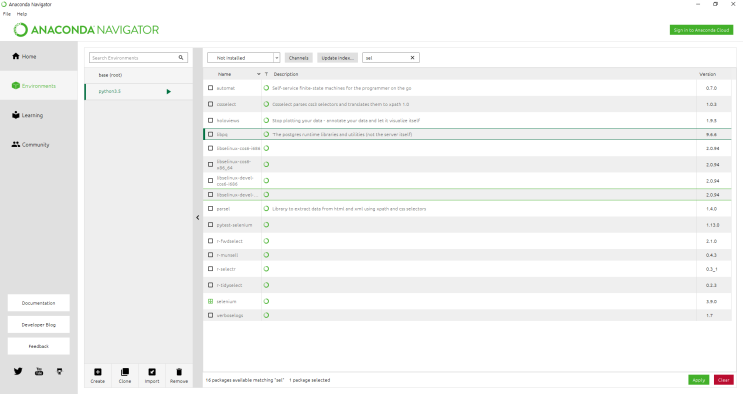Unmark the selenium package checkbox
The height and width of the screenshot is (394, 743).
(210, 301)
